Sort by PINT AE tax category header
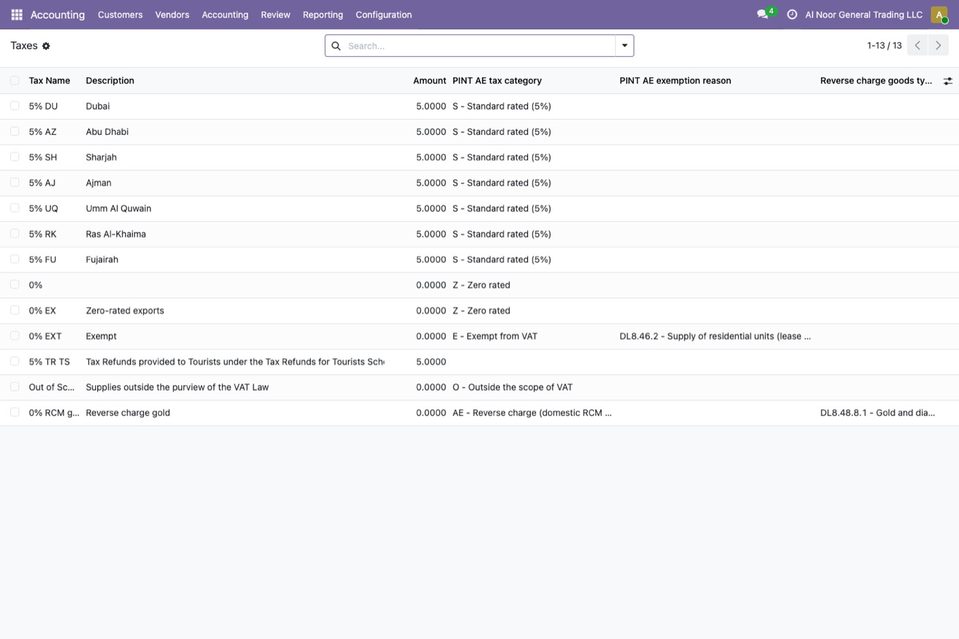The height and width of the screenshot is (639, 959). [497, 81]
